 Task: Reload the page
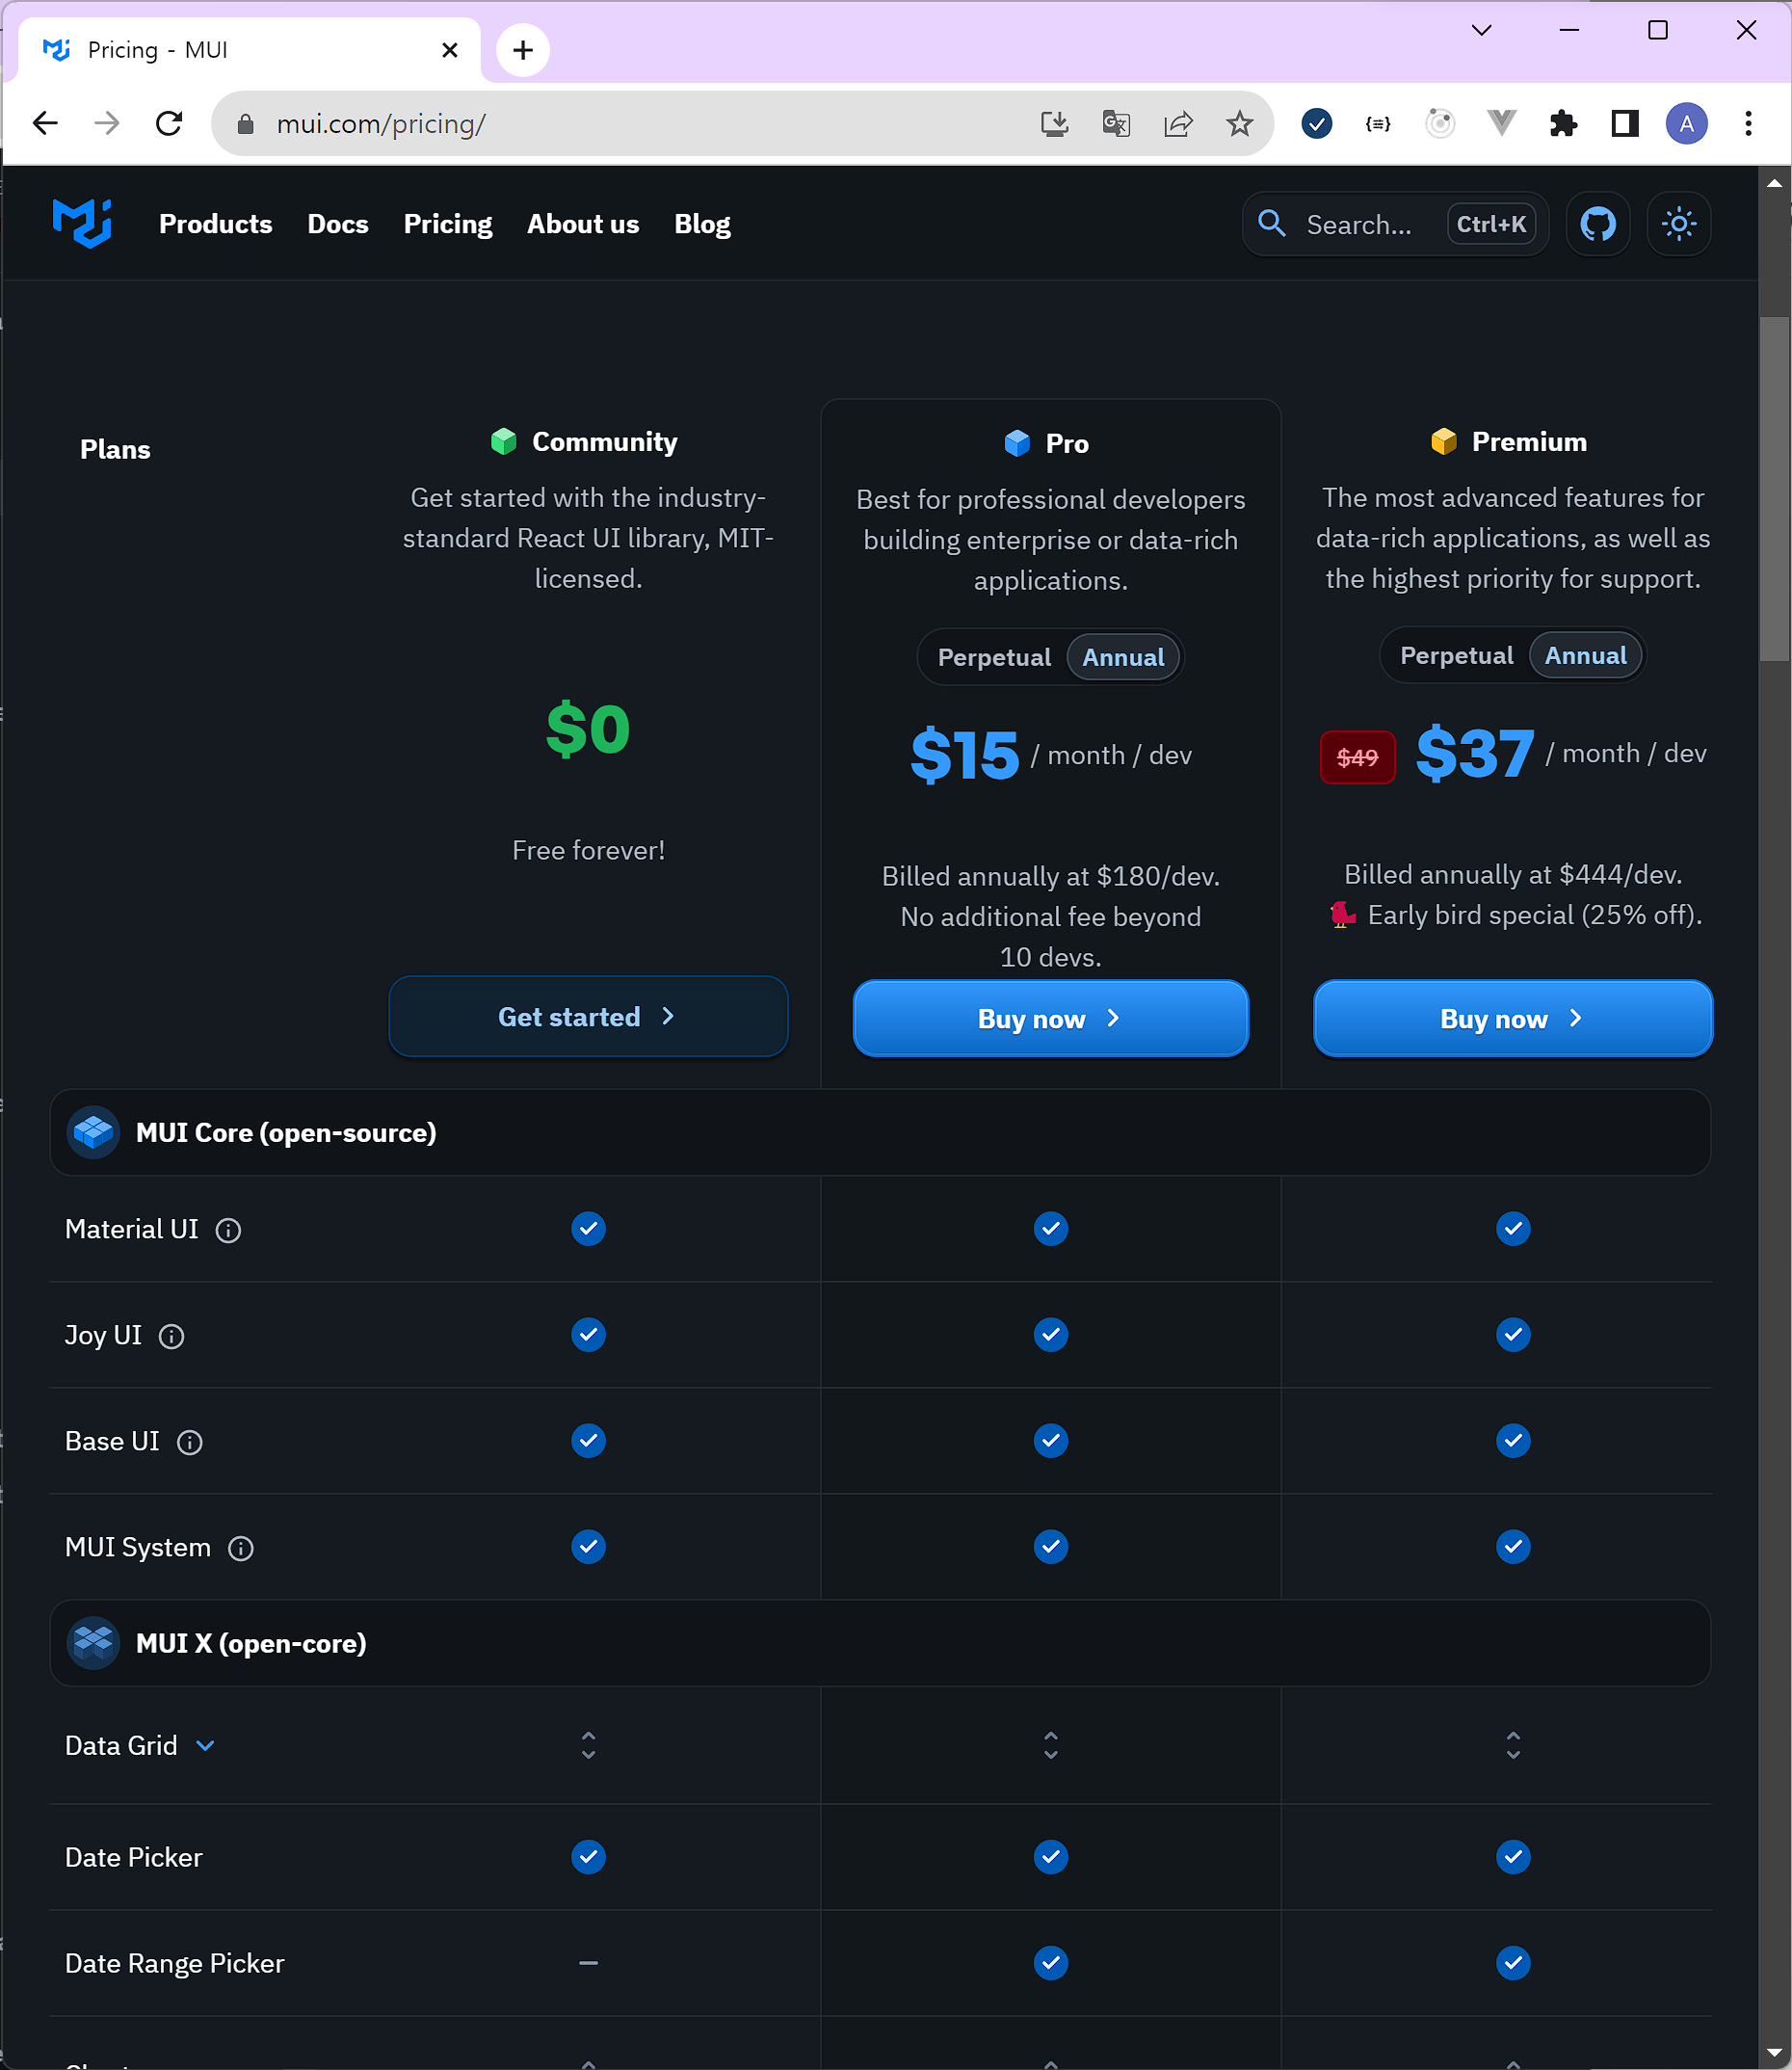click(x=169, y=123)
